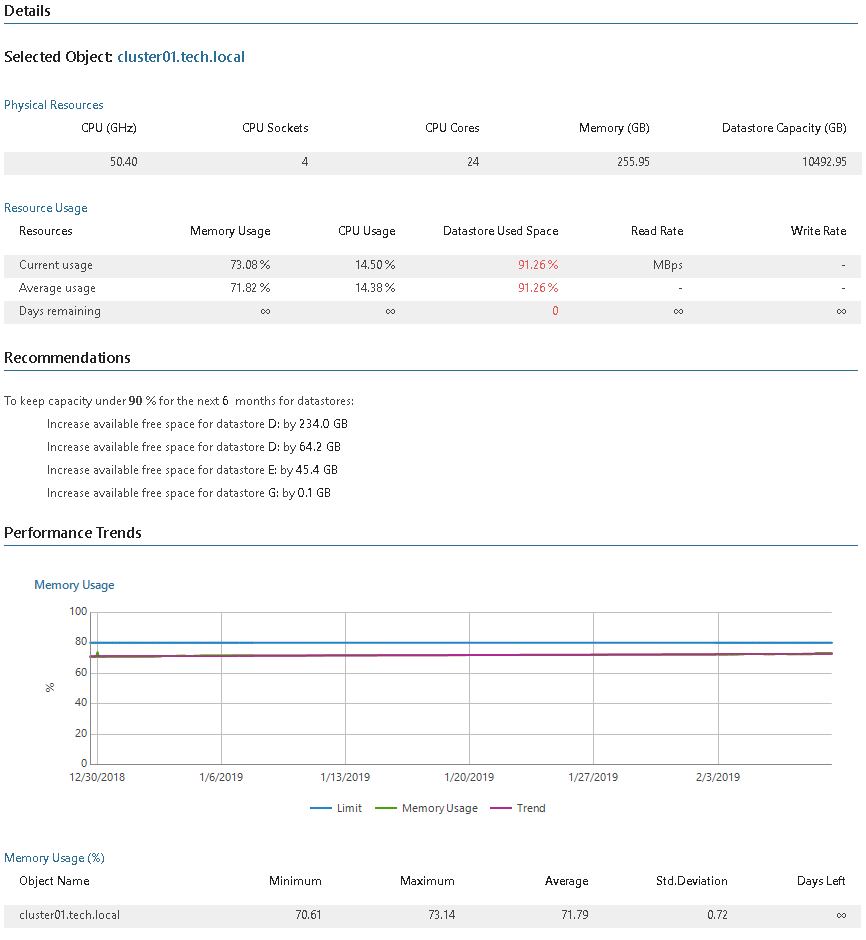Click the CPU Cores column header
The height and width of the screenshot is (940, 866).
tap(452, 128)
